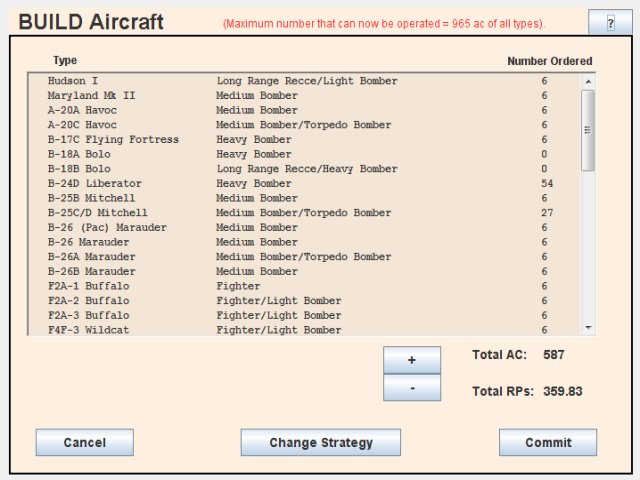
Task: Commit the aircraft build order
Action: 548,442
